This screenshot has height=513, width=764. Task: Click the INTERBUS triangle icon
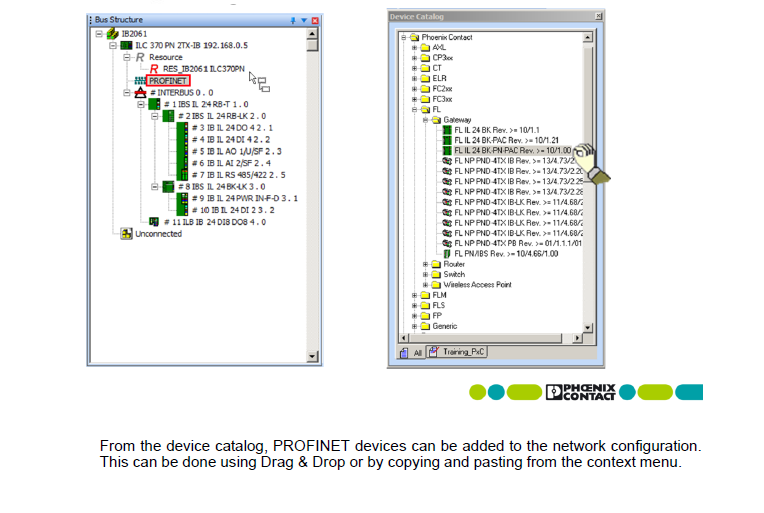[x=140, y=92]
